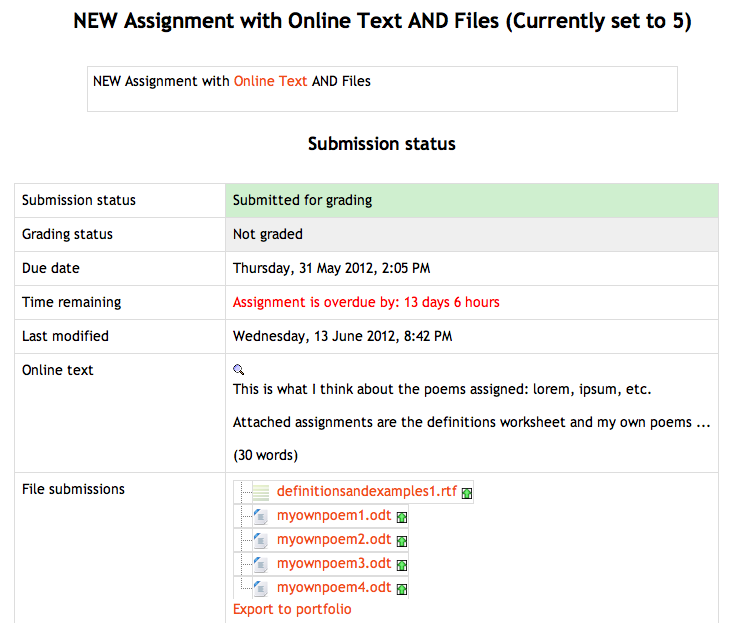Open the definitionsandexamples1.rtf file link
Screen dimensions: 756x623
point(366,491)
